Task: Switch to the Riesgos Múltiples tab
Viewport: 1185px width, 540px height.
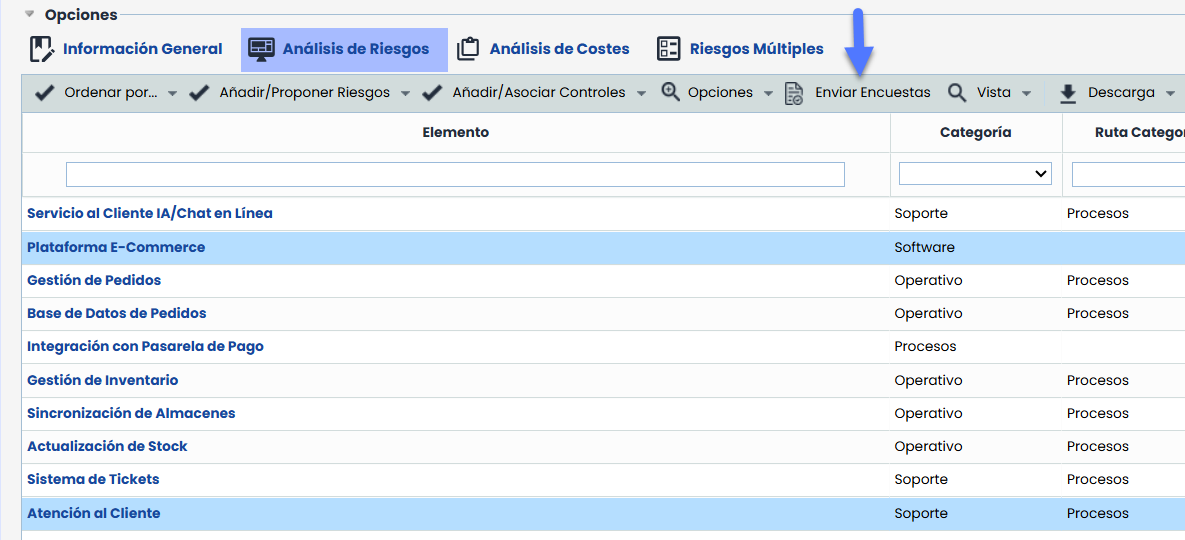Action: [x=756, y=49]
